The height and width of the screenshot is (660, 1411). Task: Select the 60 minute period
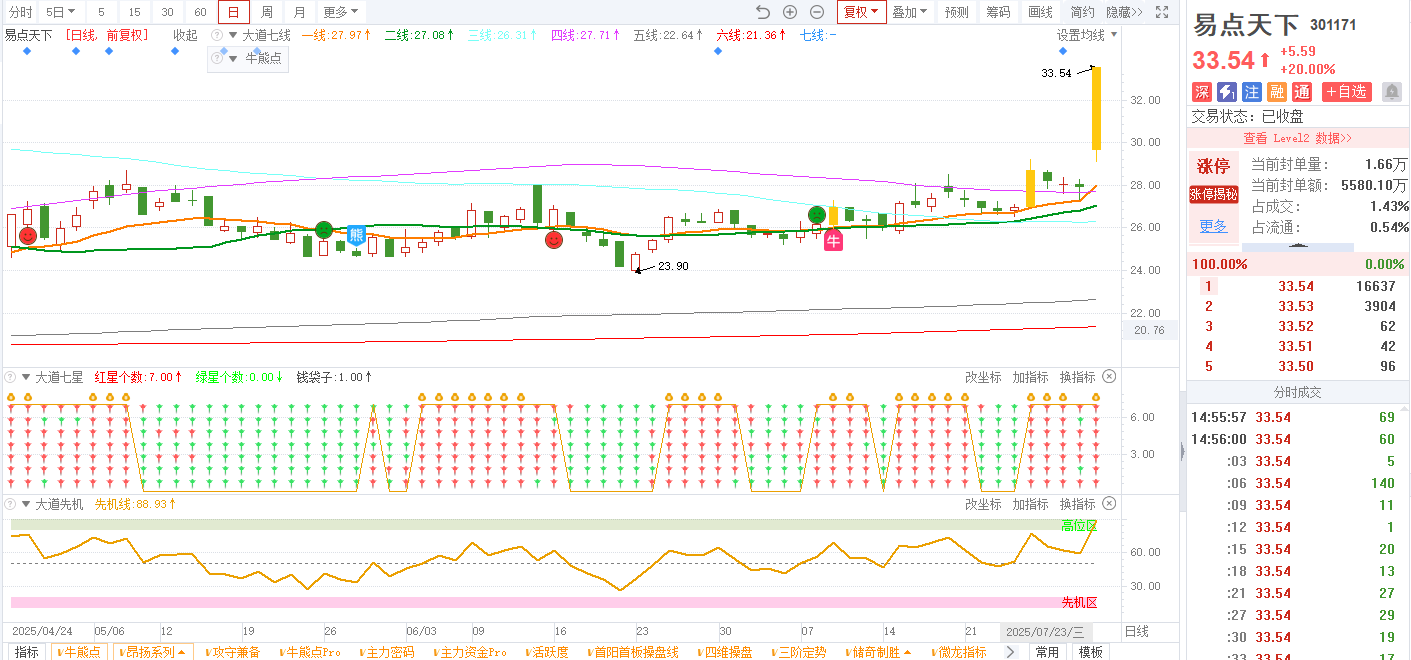coord(200,12)
